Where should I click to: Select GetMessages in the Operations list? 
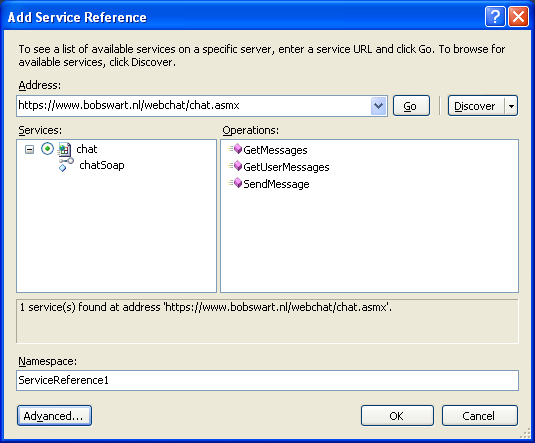point(275,150)
